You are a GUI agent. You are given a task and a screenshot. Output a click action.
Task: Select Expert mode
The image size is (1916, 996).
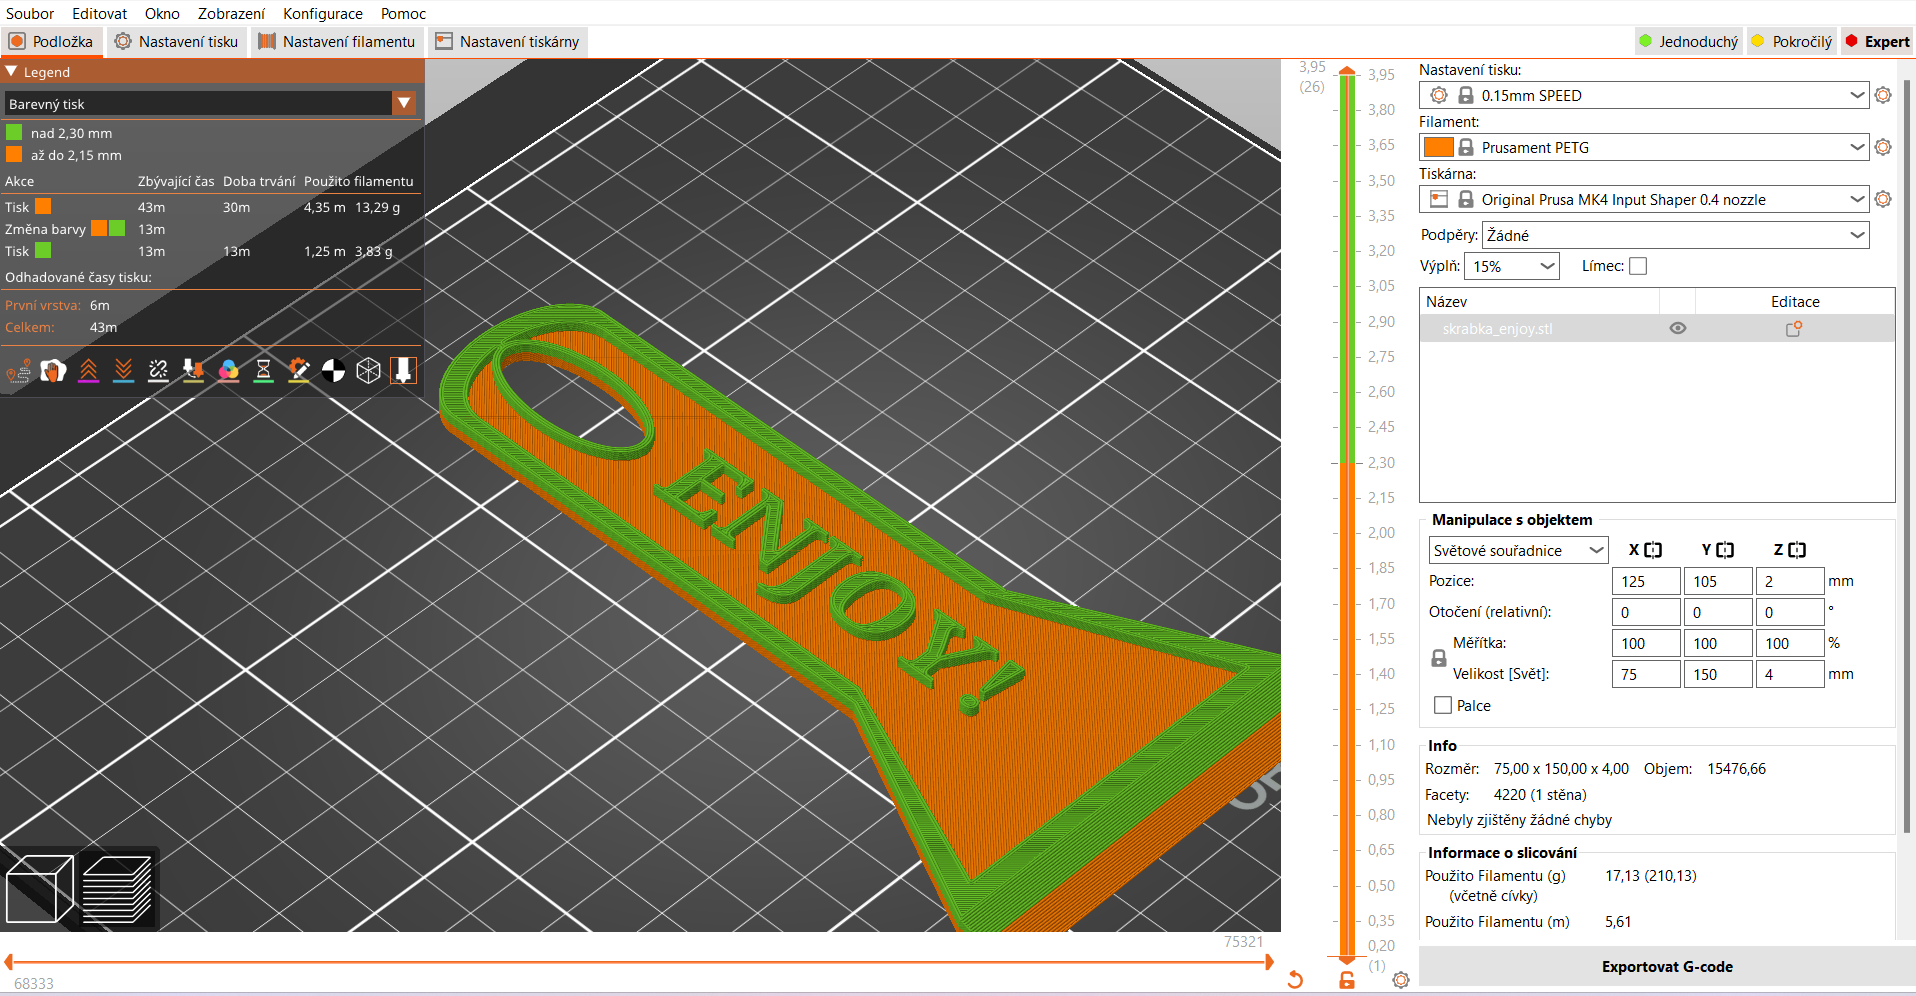tap(1877, 41)
